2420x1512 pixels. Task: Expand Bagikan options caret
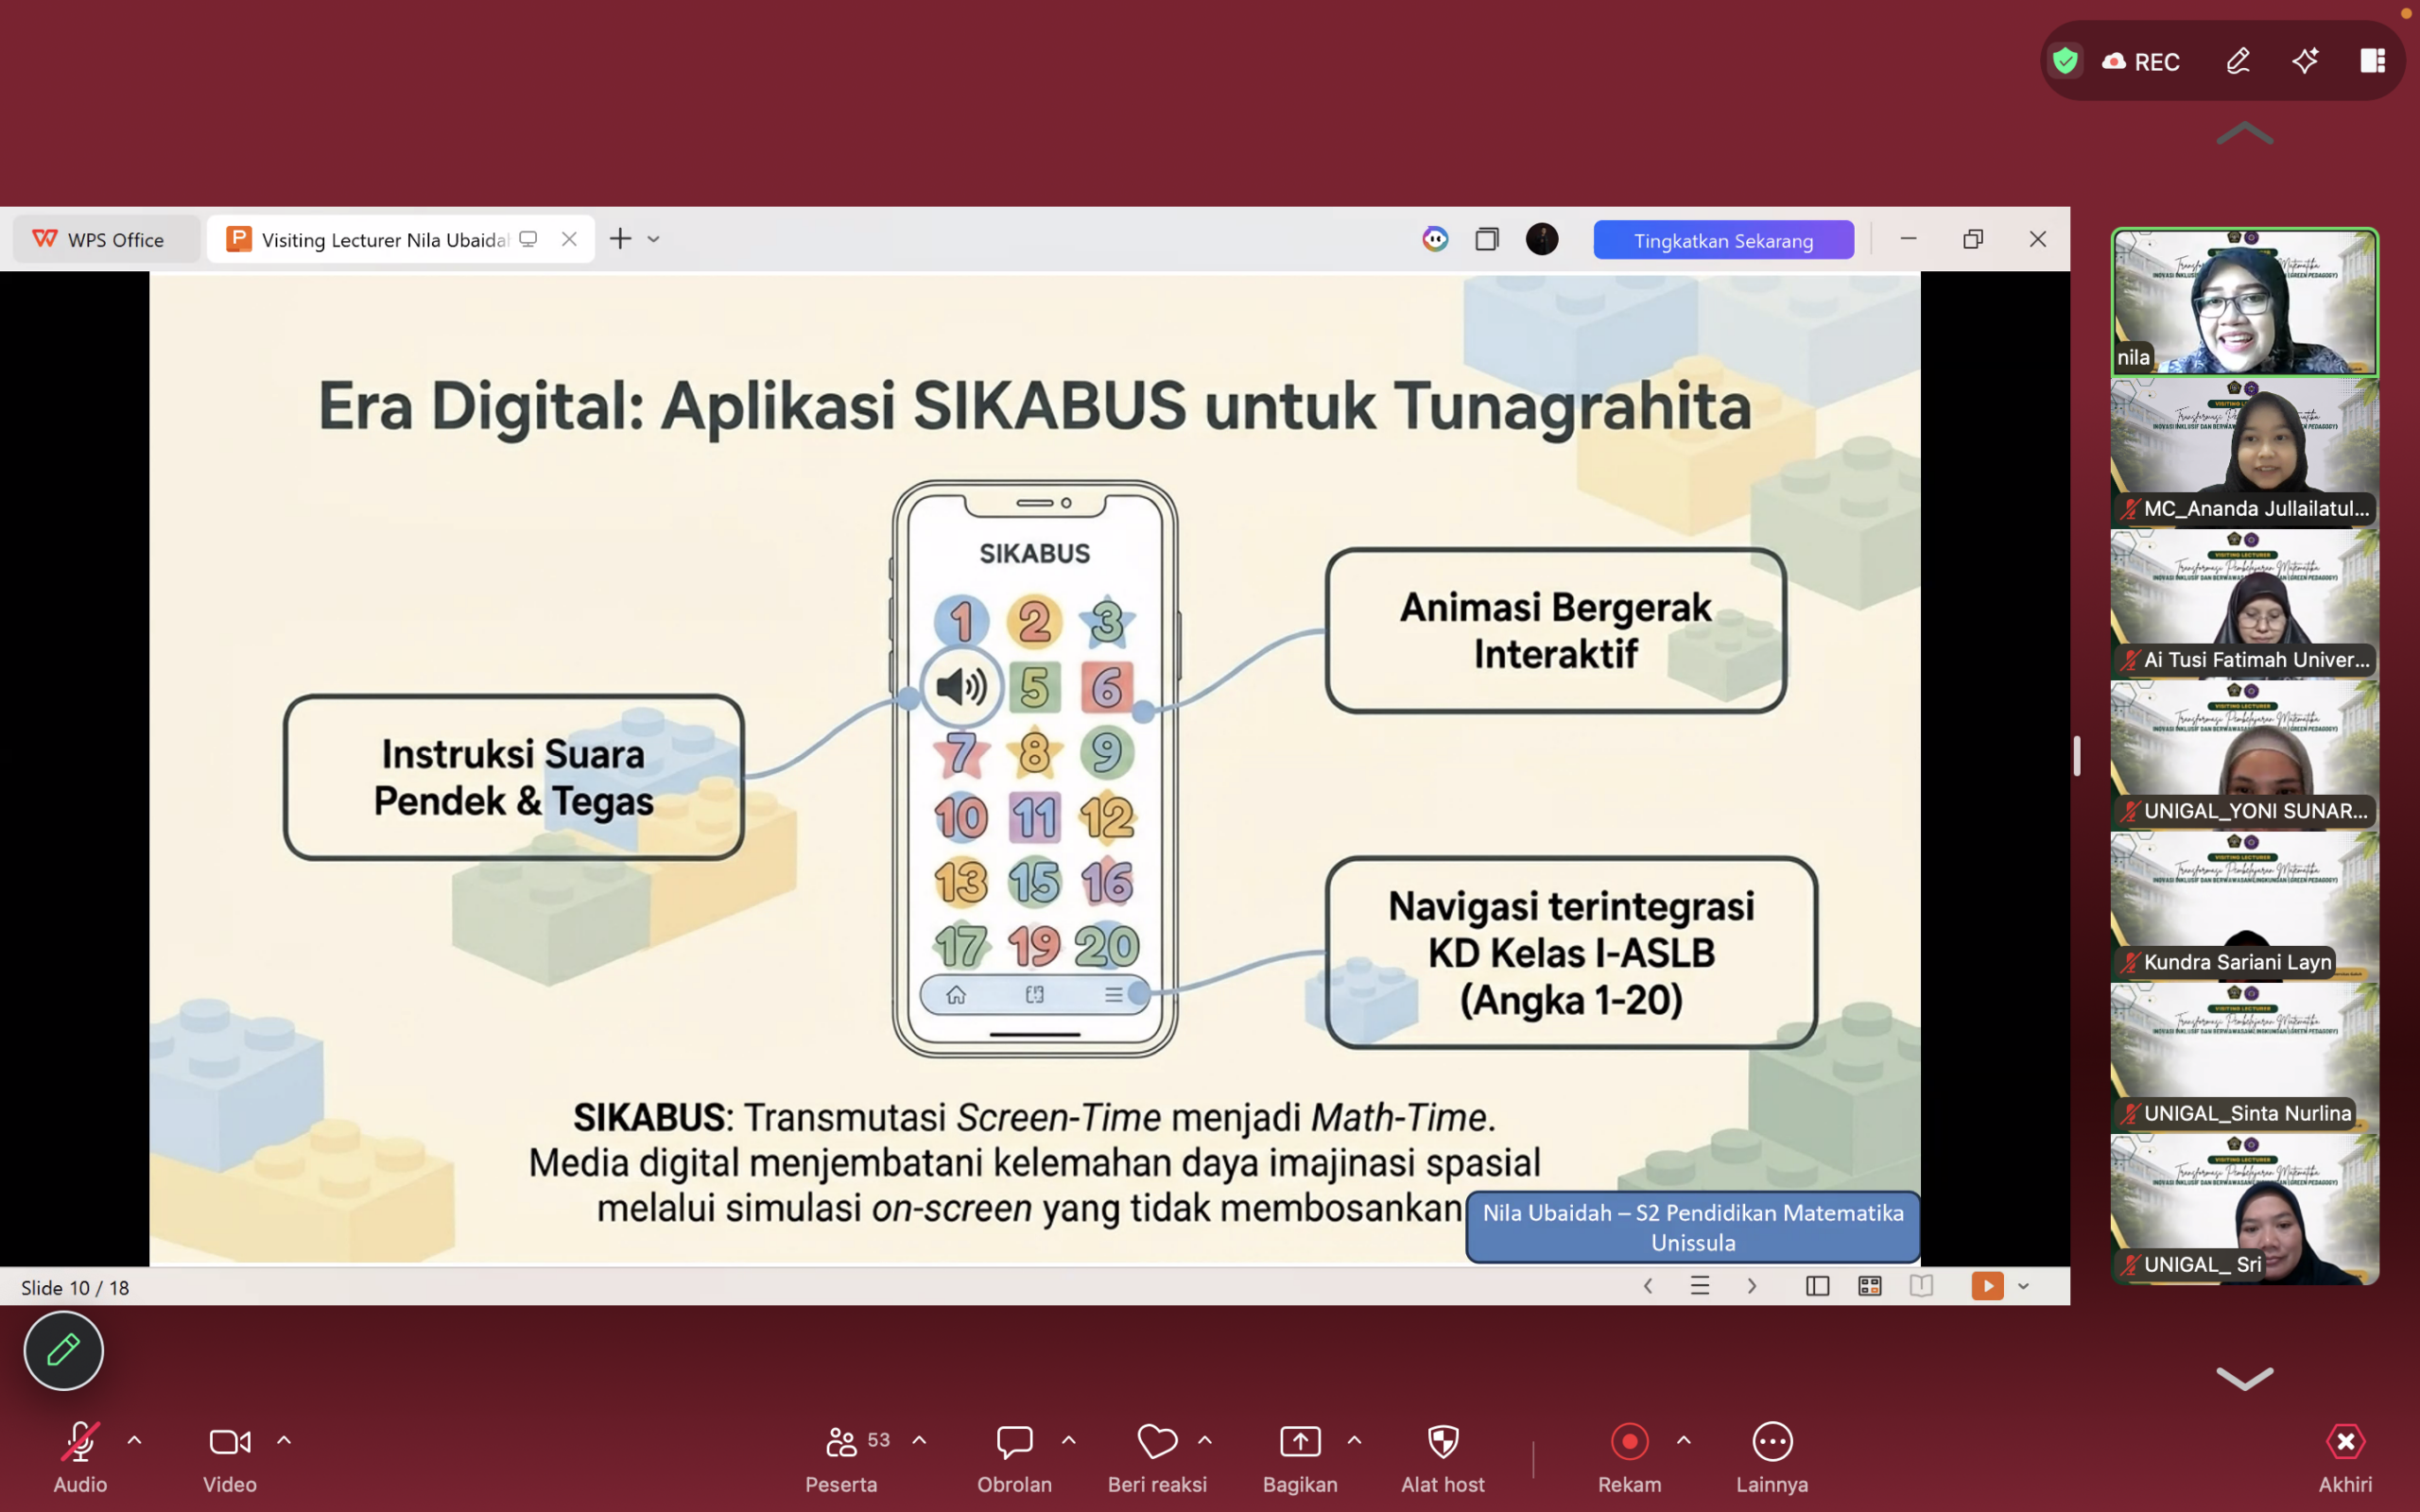[x=1354, y=1441]
